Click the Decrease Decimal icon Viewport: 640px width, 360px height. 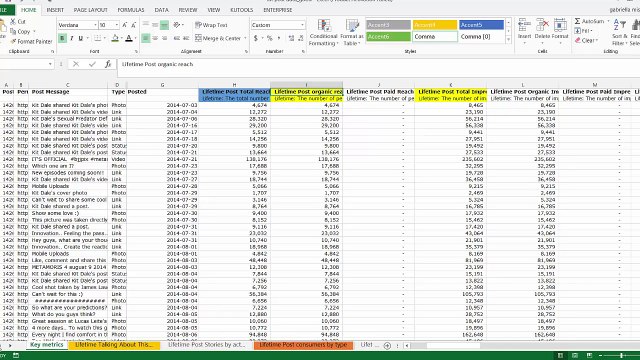[301, 38]
